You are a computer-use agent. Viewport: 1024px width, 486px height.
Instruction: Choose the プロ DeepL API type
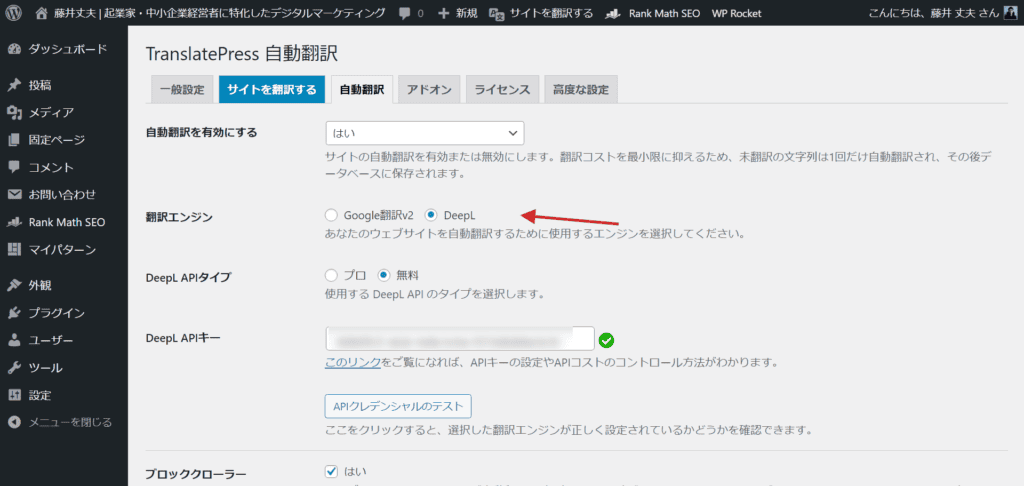(331, 275)
